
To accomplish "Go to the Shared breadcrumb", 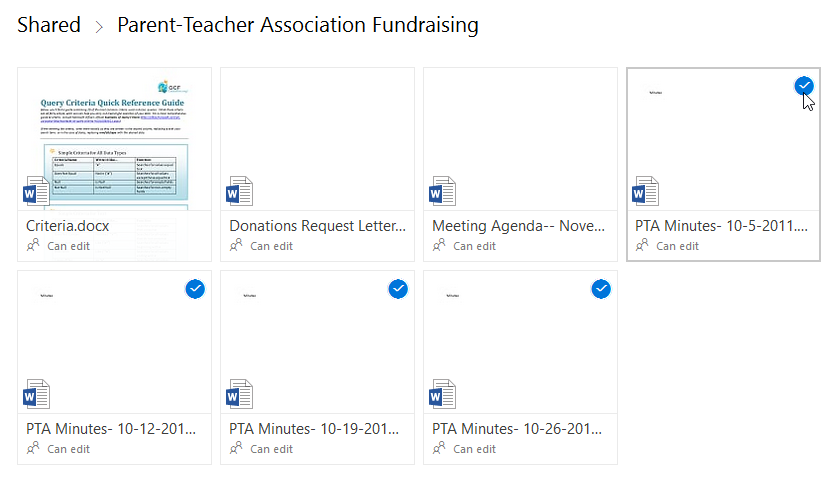I will [x=49, y=25].
